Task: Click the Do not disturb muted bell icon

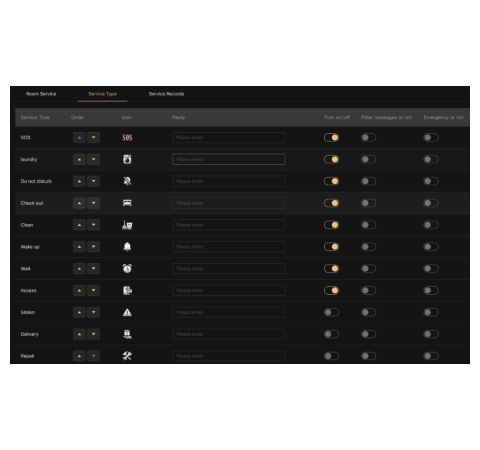Action: 127,181
